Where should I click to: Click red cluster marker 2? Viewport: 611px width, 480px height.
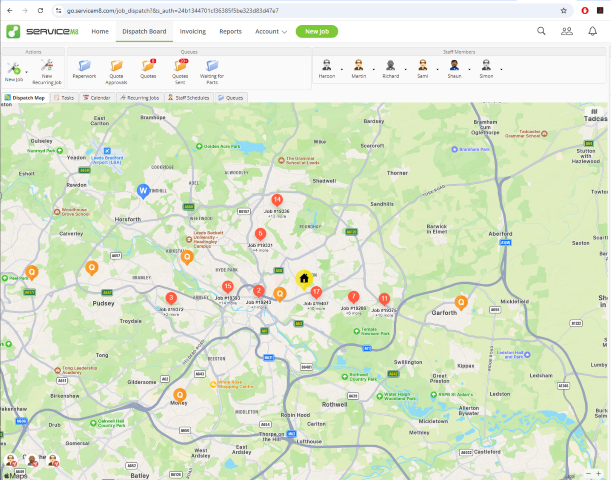(x=258, y=291)
